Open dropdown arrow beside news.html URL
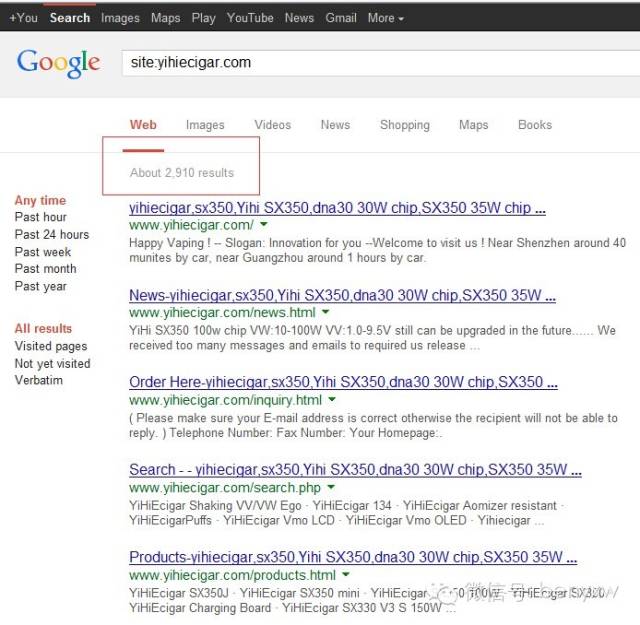Screen dimensions: 640x625 pyautogui.click(x=325, y=312)
